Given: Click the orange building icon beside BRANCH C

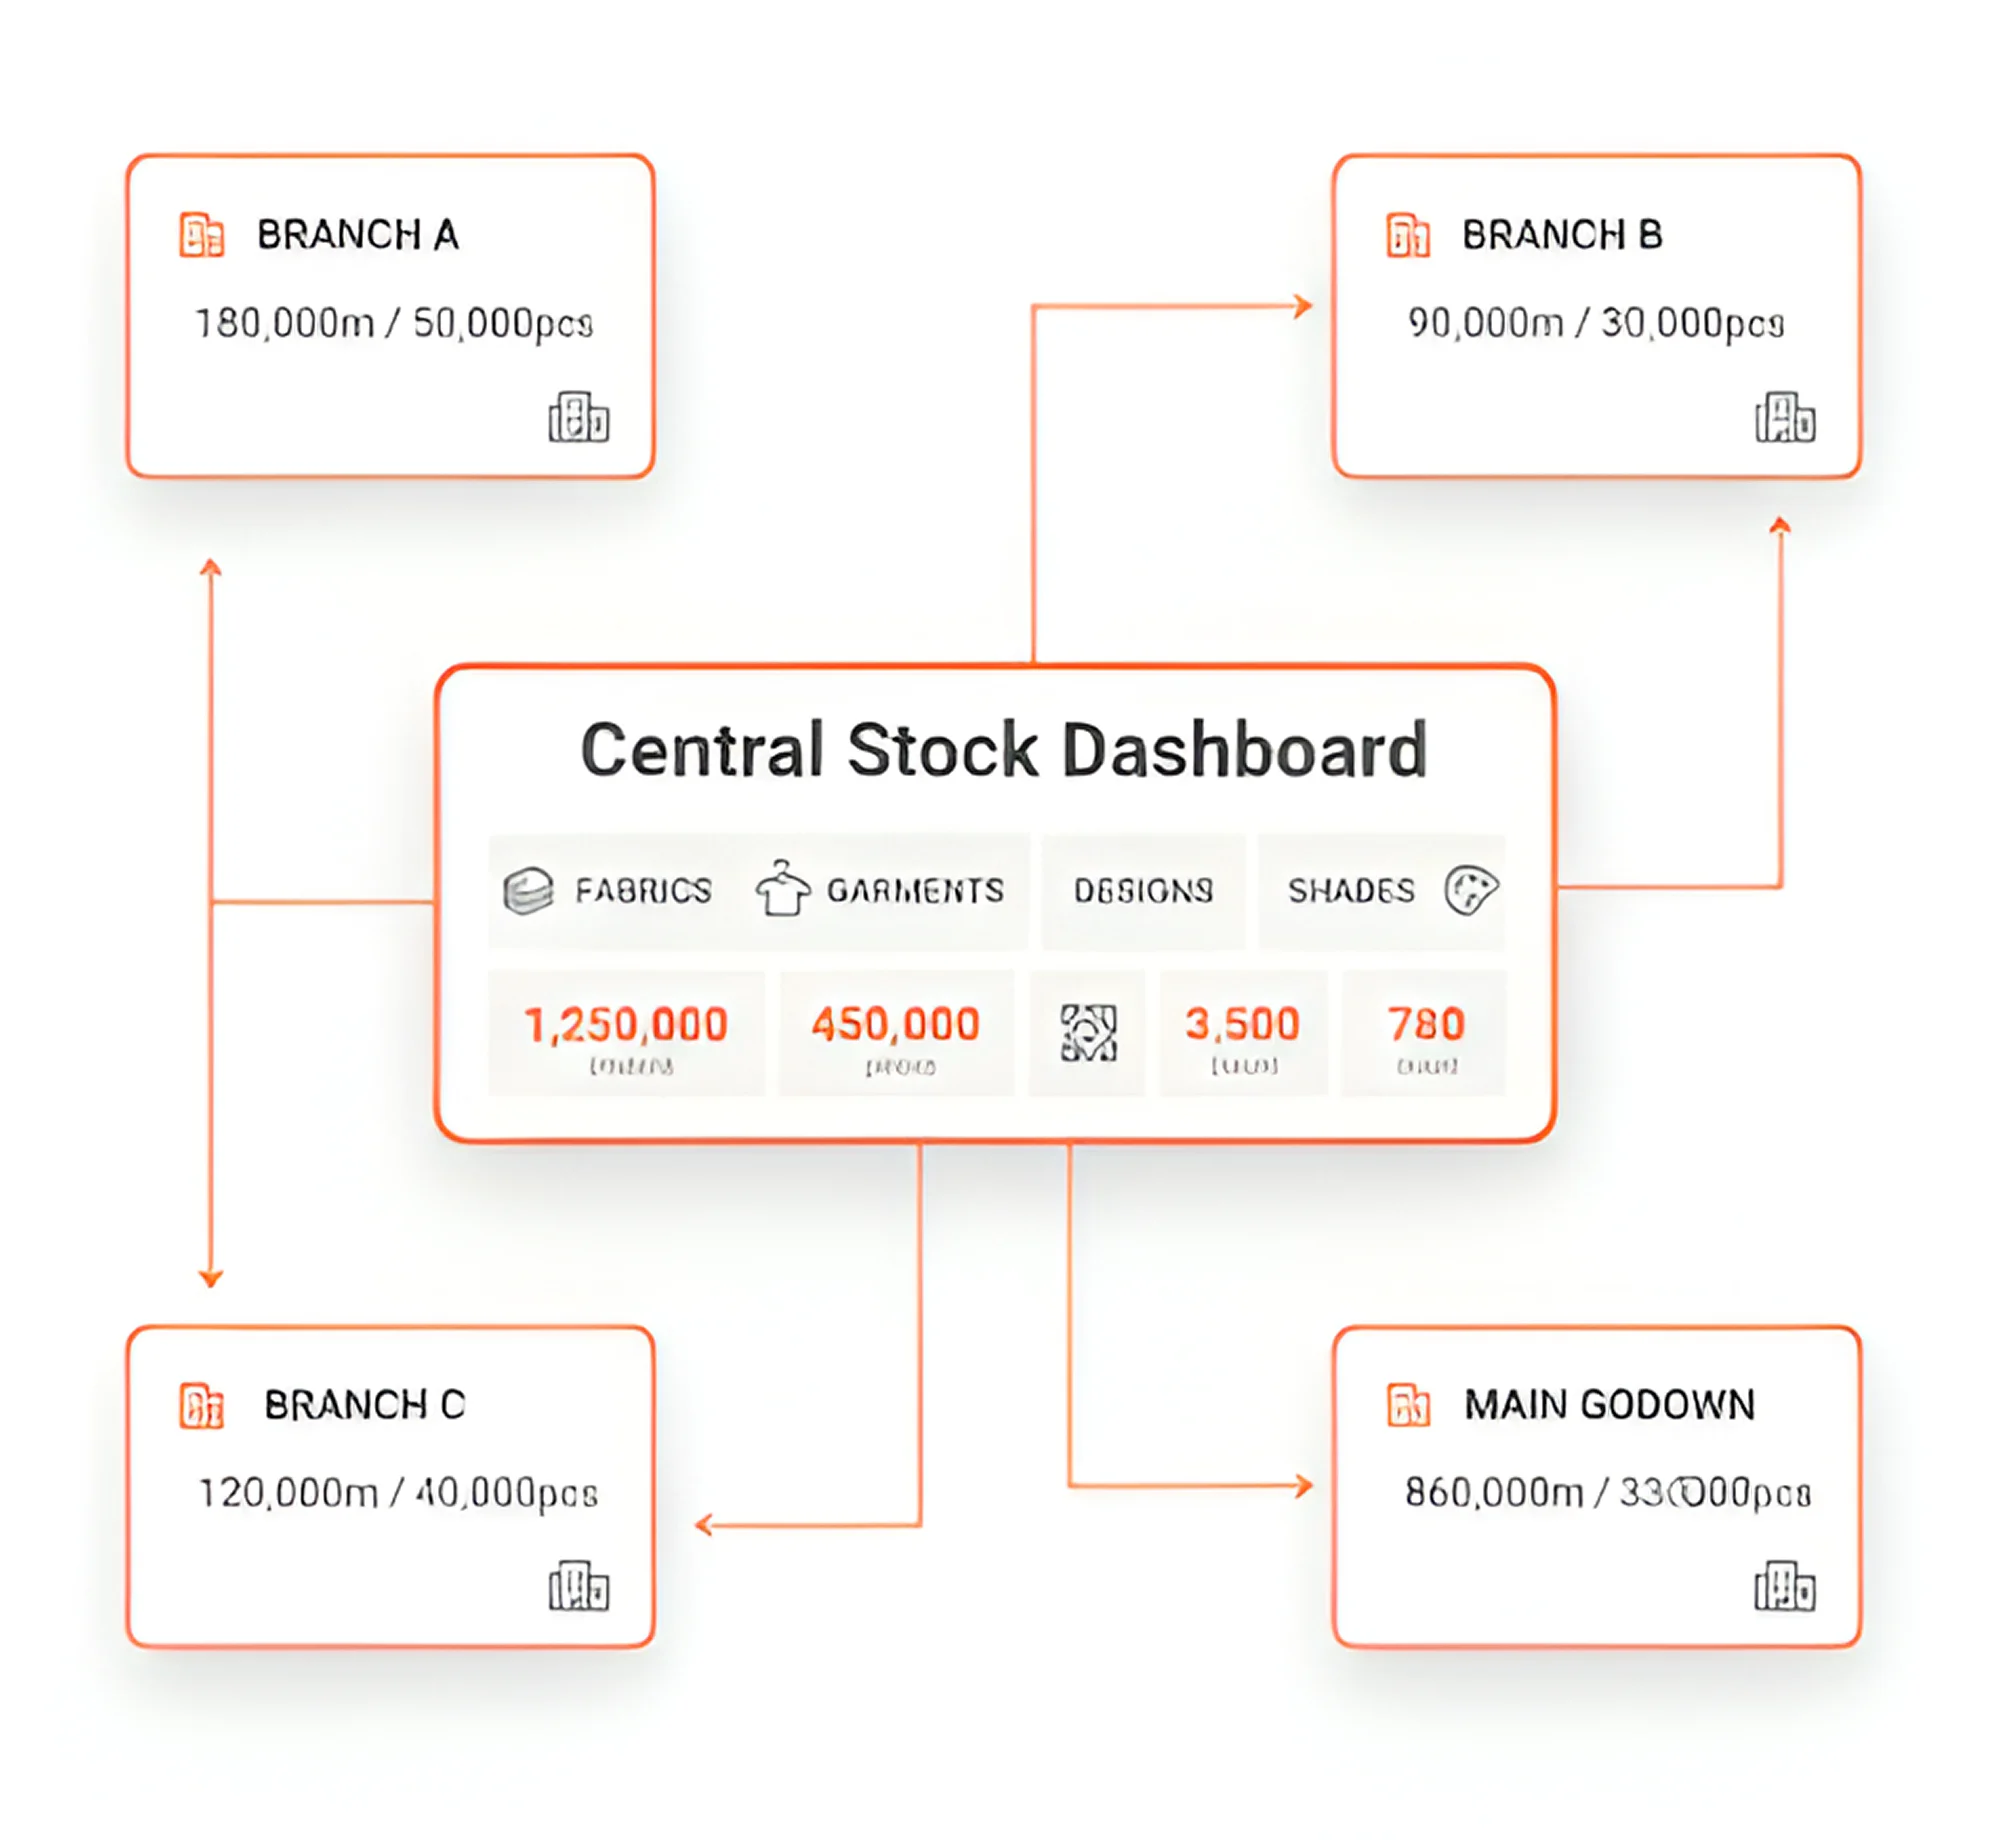Looking at the screenshot, I should coord(201,1406).
